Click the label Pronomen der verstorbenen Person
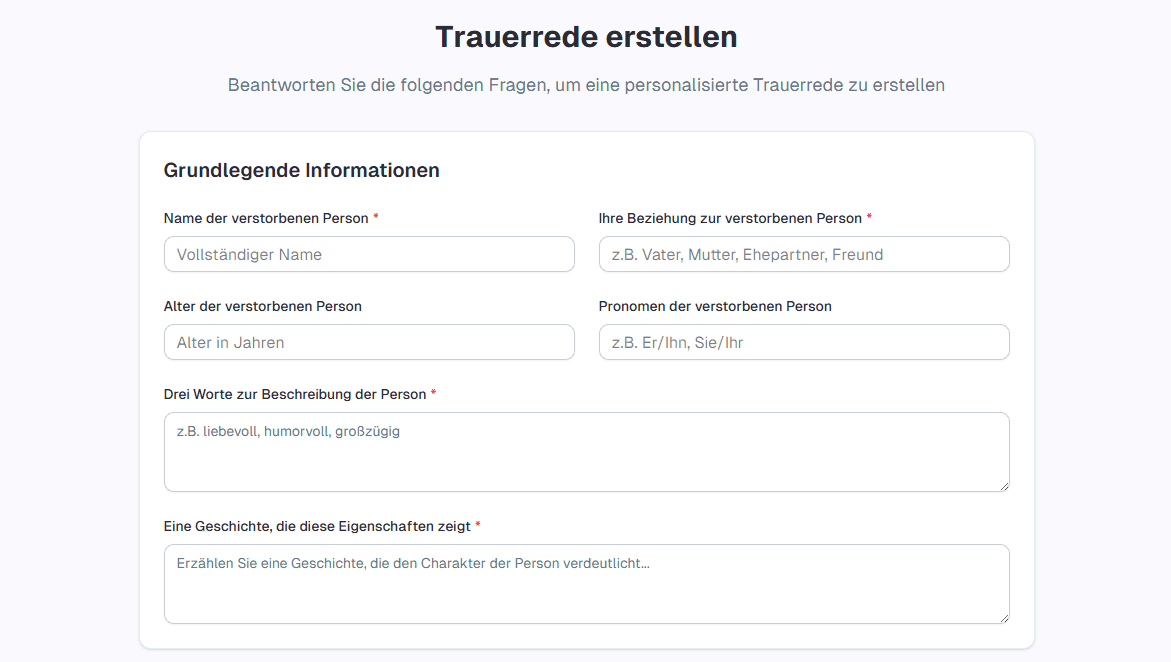1171x662 pixels. coord(713,306)
